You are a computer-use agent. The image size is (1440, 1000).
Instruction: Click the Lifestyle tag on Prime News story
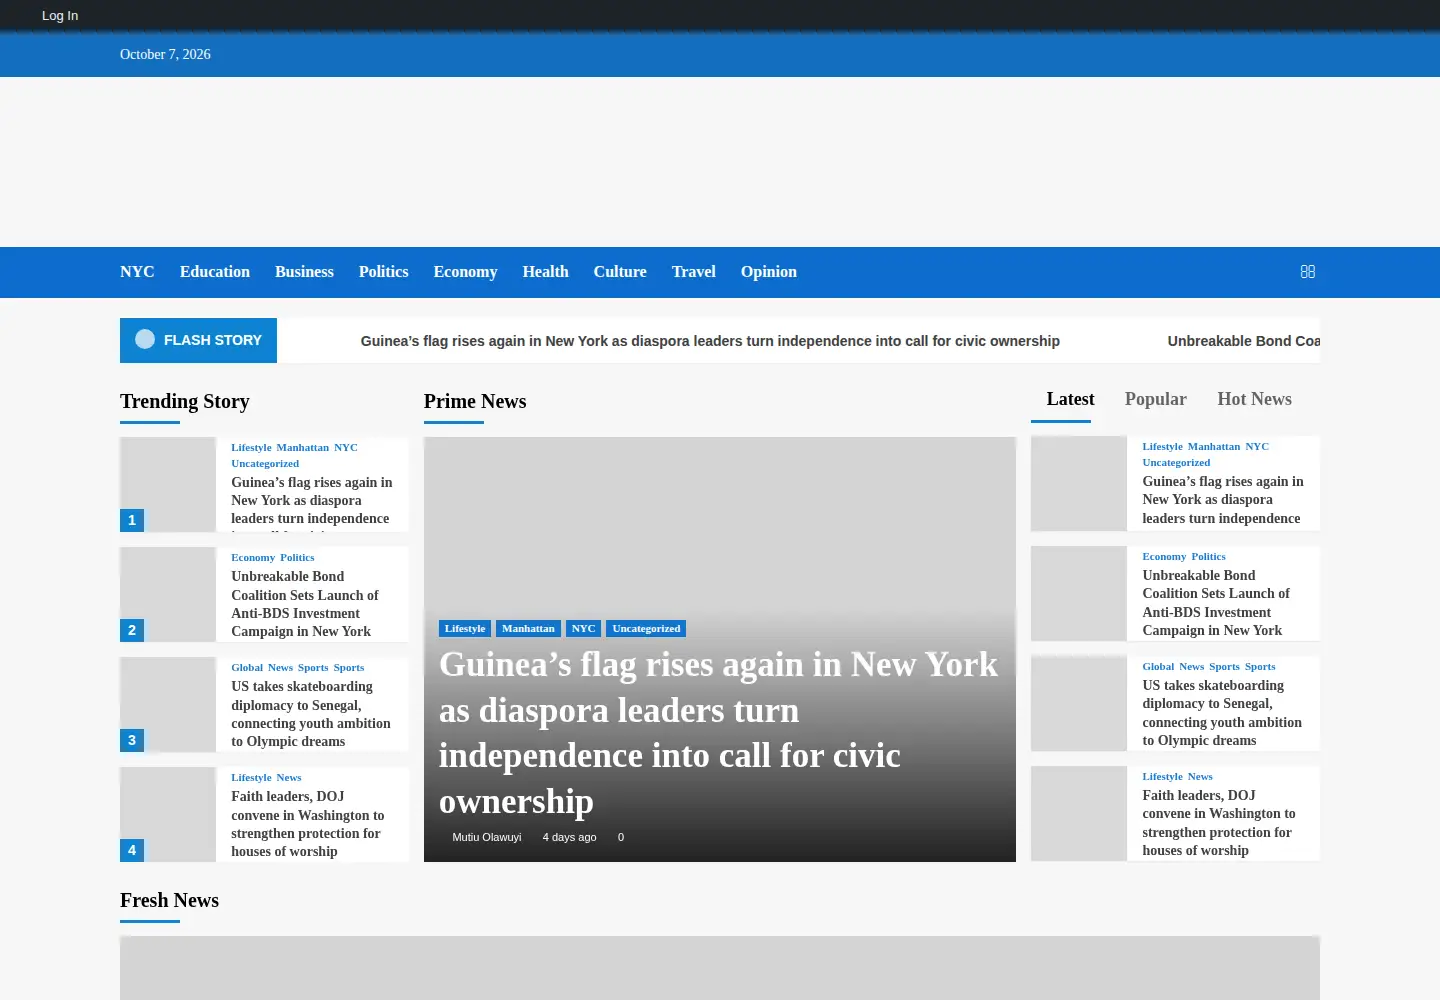[x=465, y=629]
